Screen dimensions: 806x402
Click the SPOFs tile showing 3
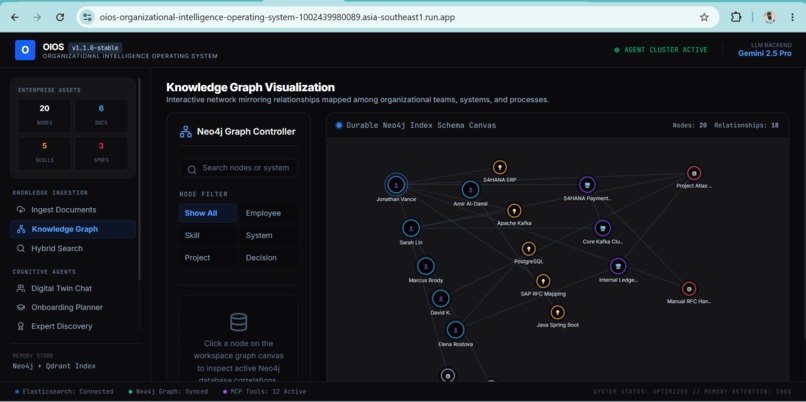click(101, 153)
